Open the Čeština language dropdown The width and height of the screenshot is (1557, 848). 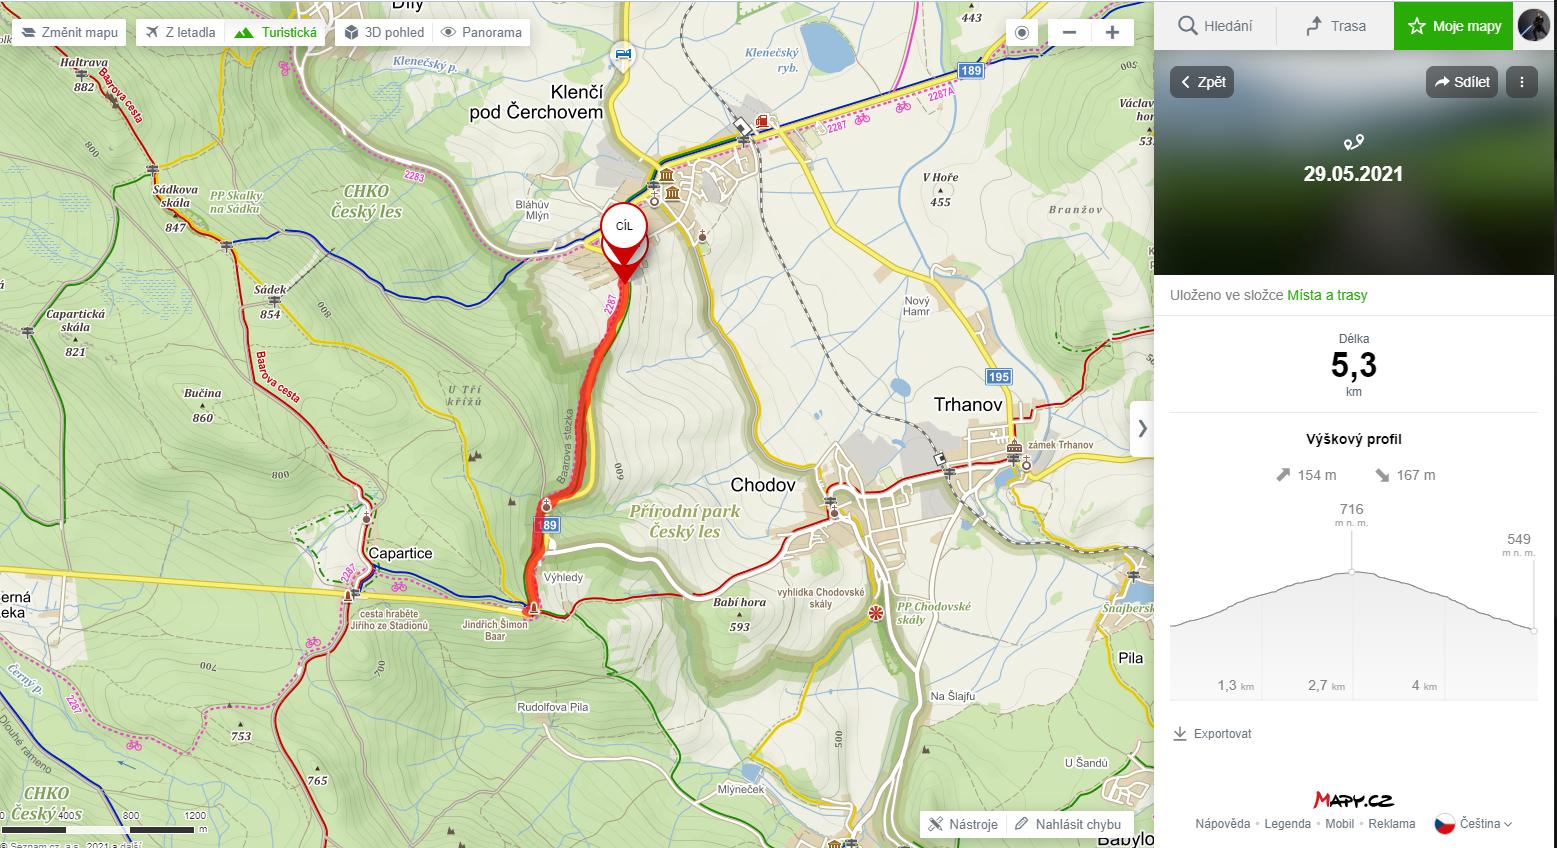tap(1474, 824)
